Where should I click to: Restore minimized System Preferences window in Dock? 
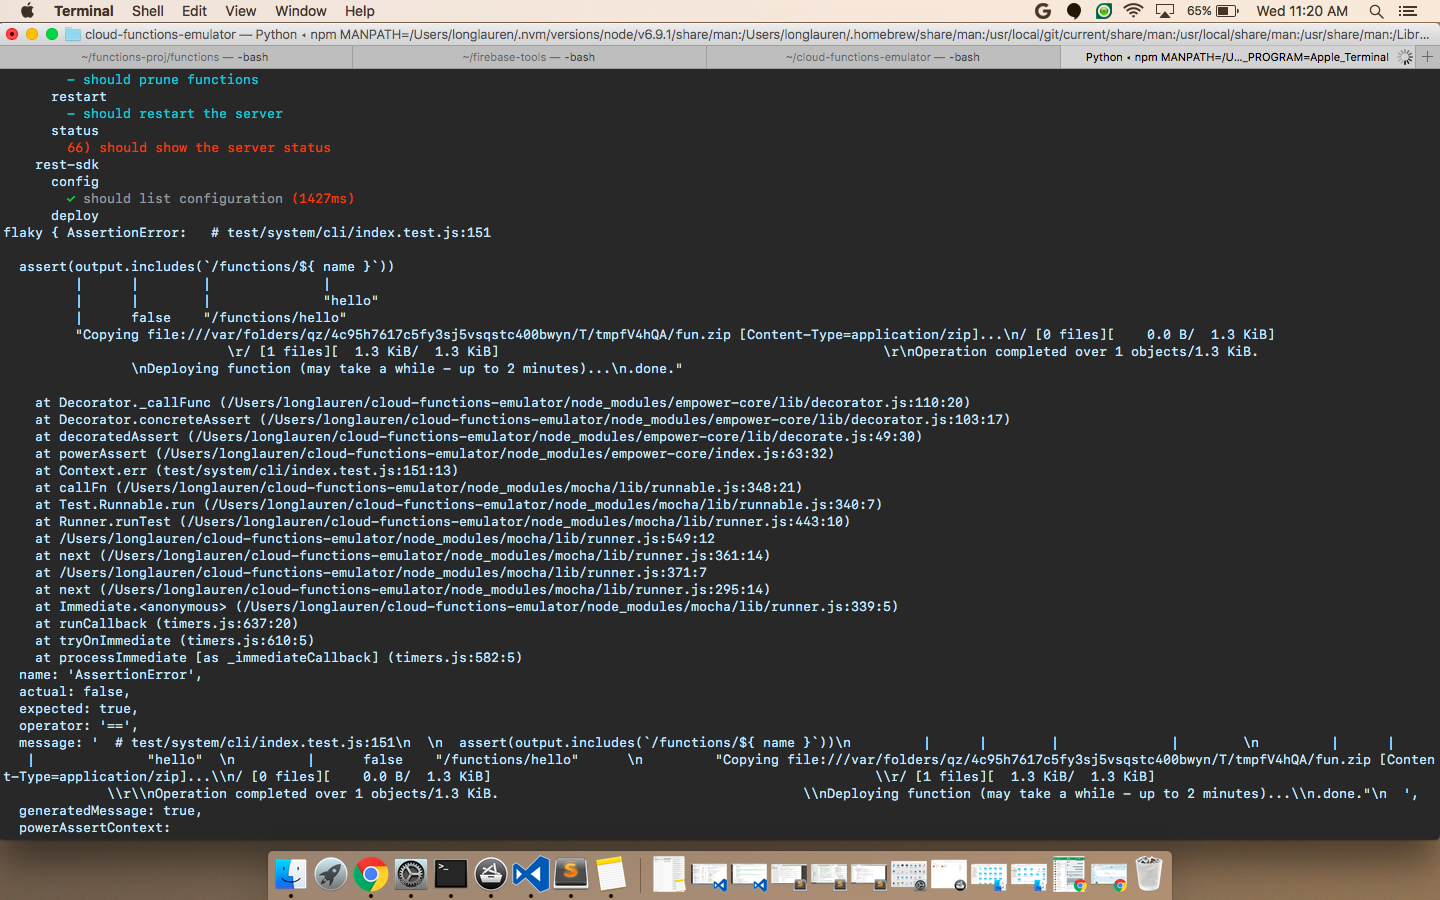tap(909, 876)
